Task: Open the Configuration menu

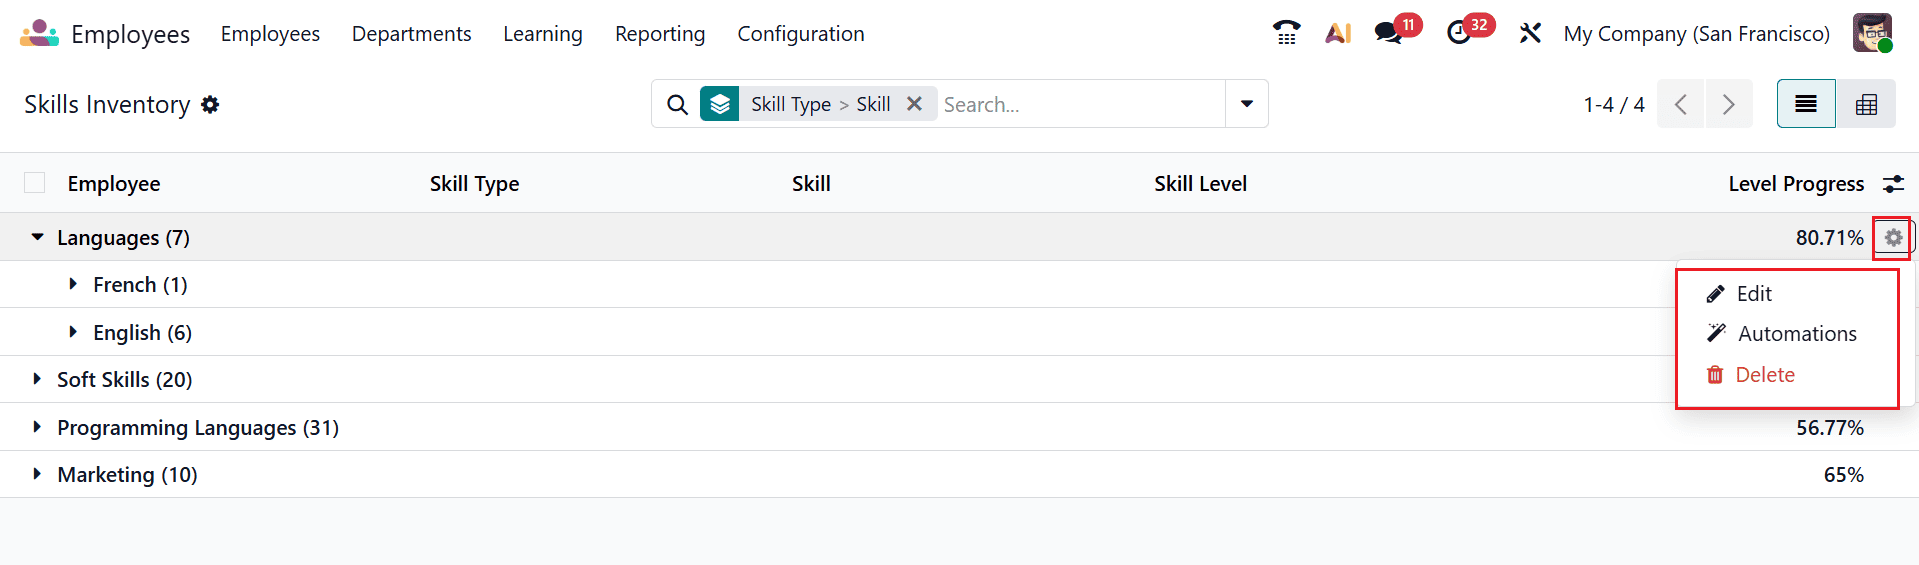Action: [801, 33]
